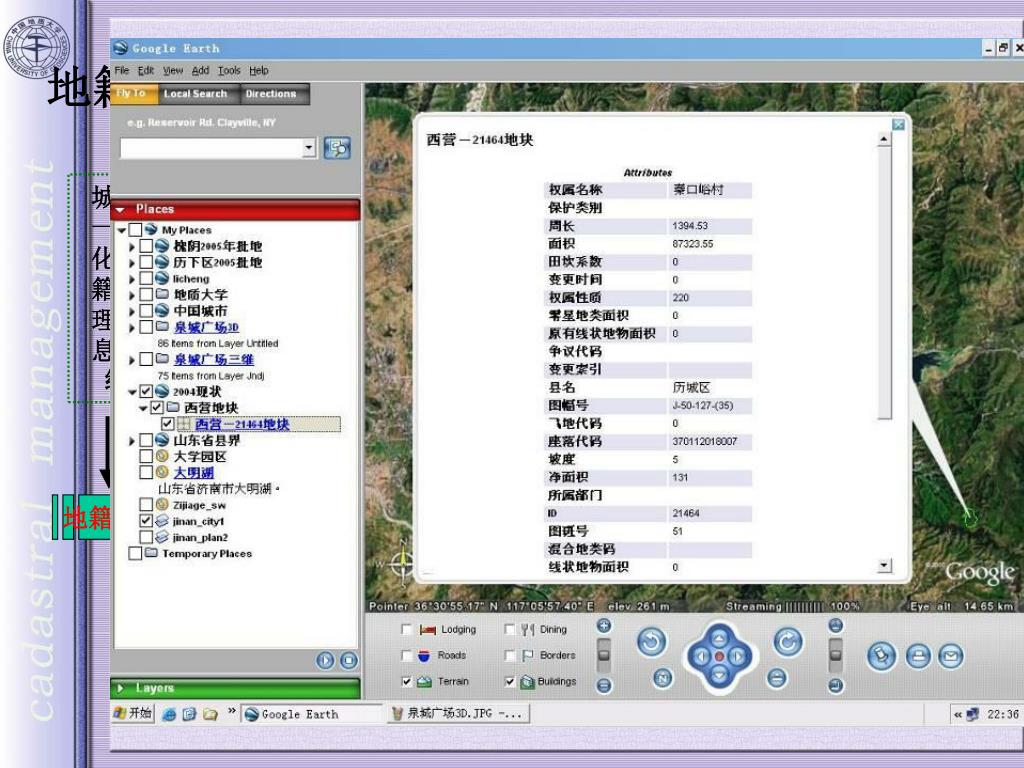
Task: Collapse the My Places tree node
Action: pos(121,230)
